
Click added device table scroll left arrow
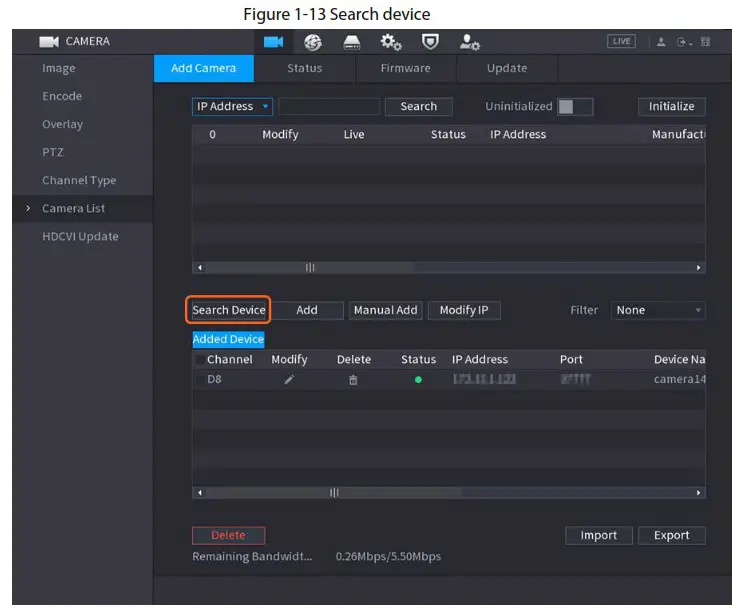tap(200, 493)
